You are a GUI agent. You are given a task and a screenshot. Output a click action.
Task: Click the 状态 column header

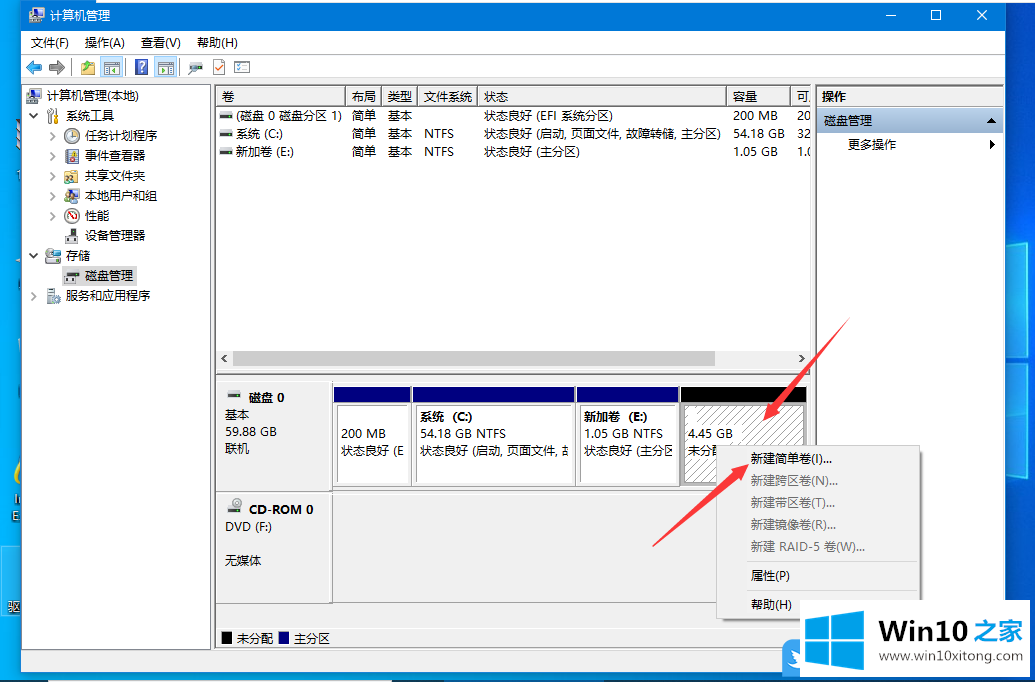602,96
